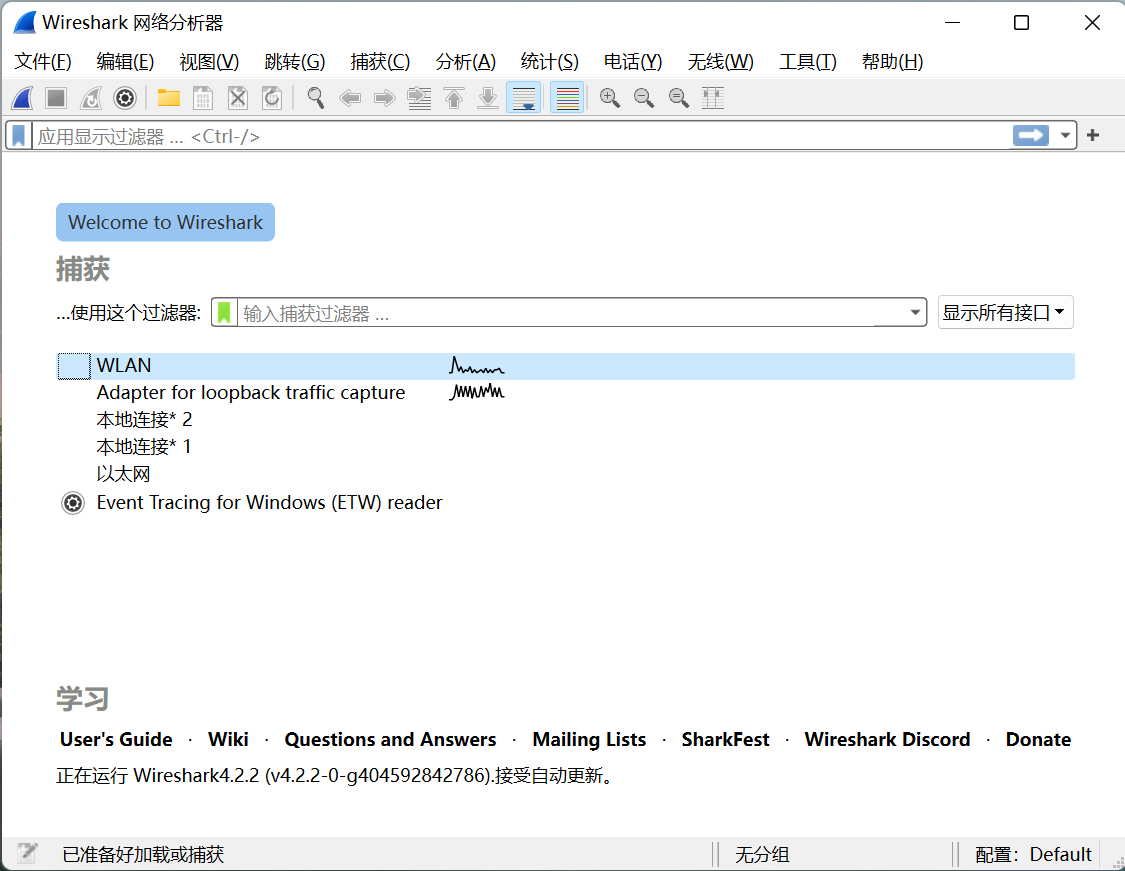Click 已准备好加载或捕获 status text

coord(143,854)
